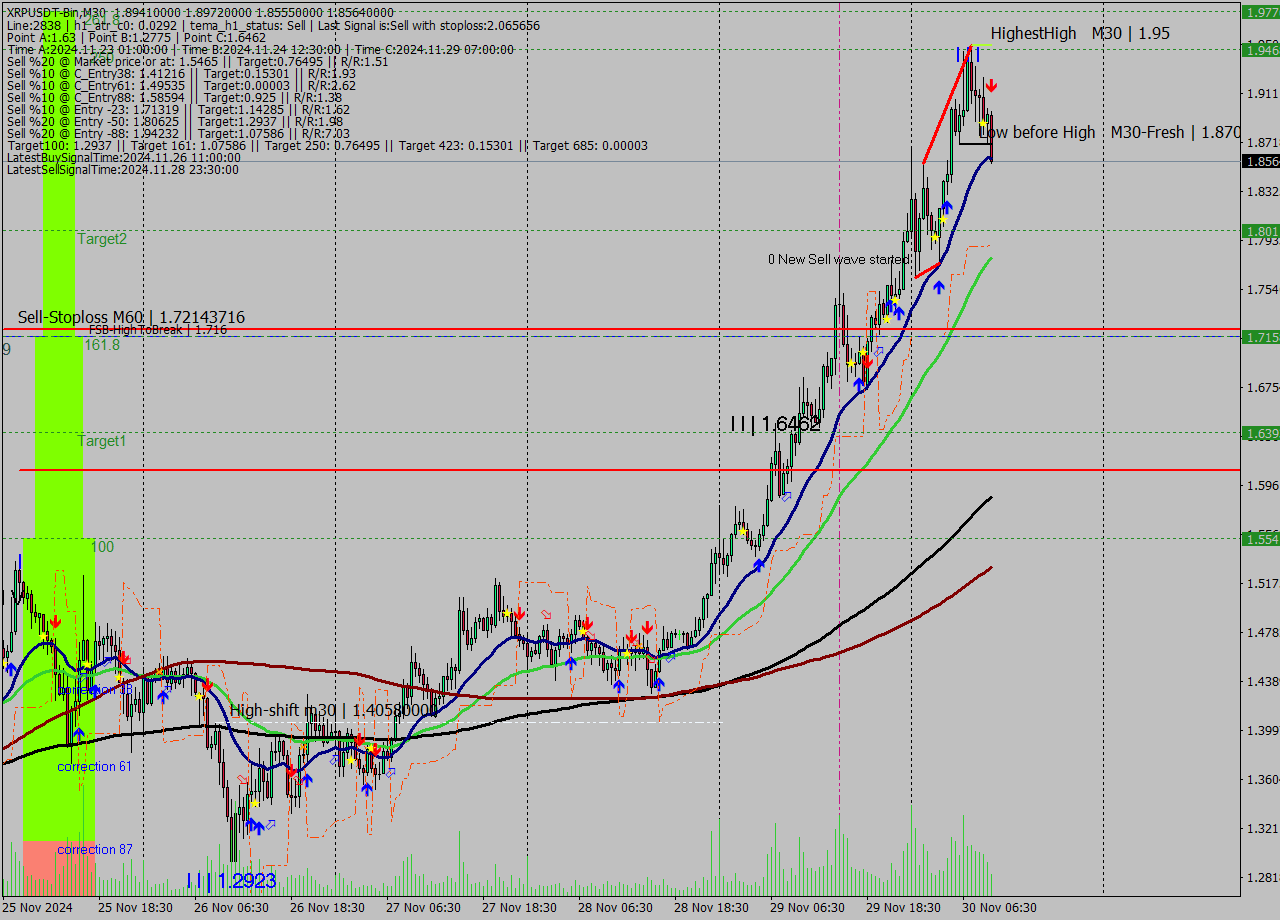
Task: Select the '||| 1.6462' wave label
Action: [x=775, y=424]
